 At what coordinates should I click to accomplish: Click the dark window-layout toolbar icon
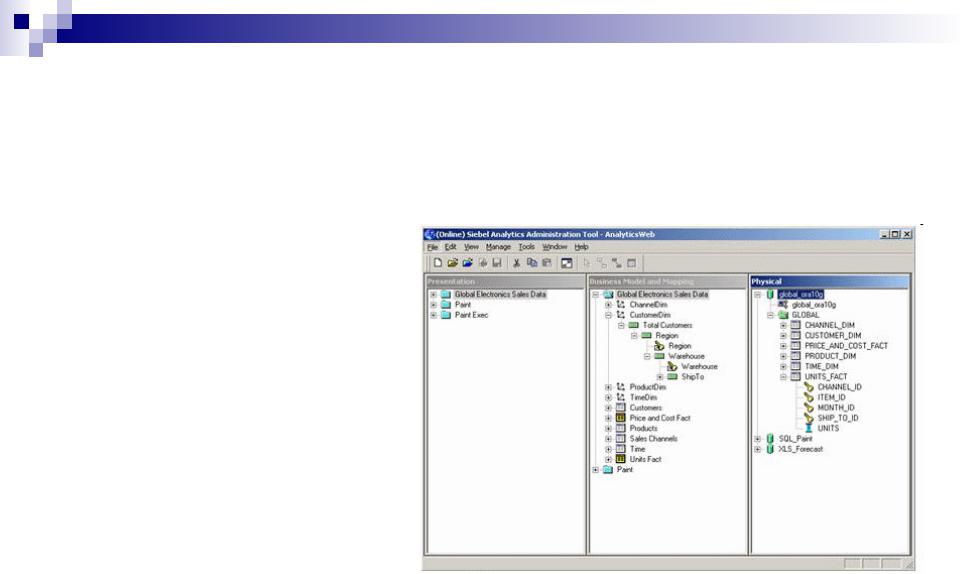point(567,263)
